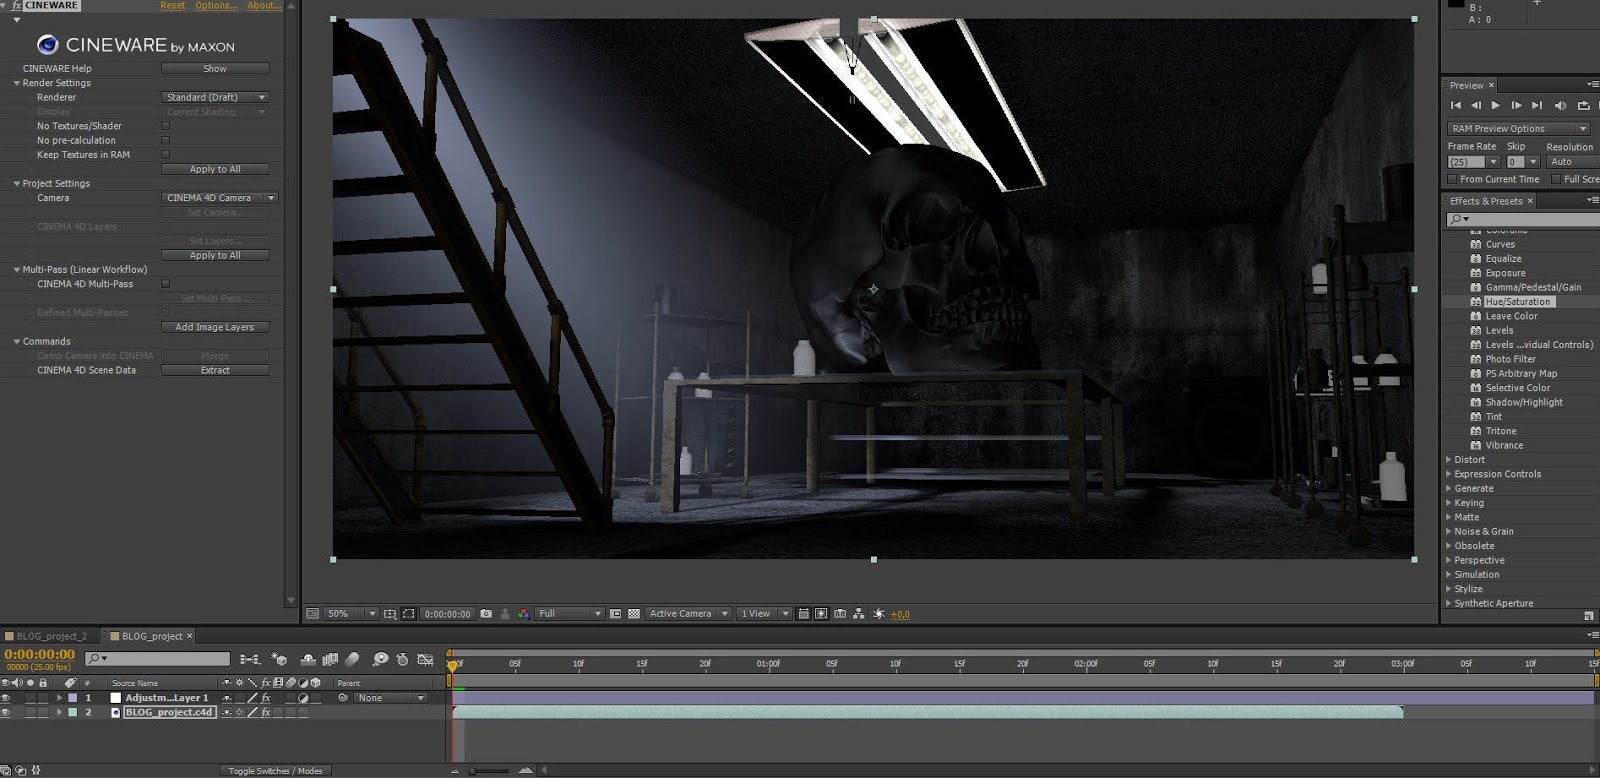Enable Frame Blending icon in timeline
This screenshot has height=778, width=1600.
click(x=330, y=659)
